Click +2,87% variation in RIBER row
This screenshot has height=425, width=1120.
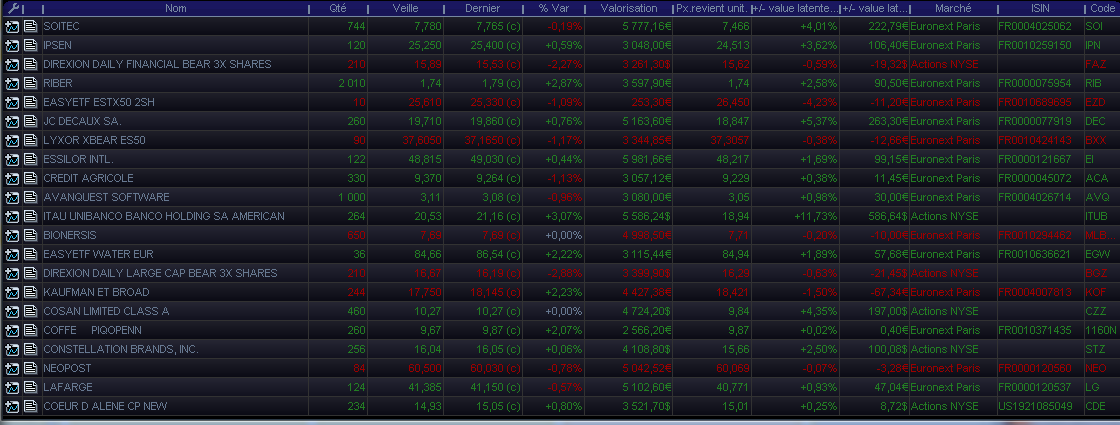click(564, 83)
